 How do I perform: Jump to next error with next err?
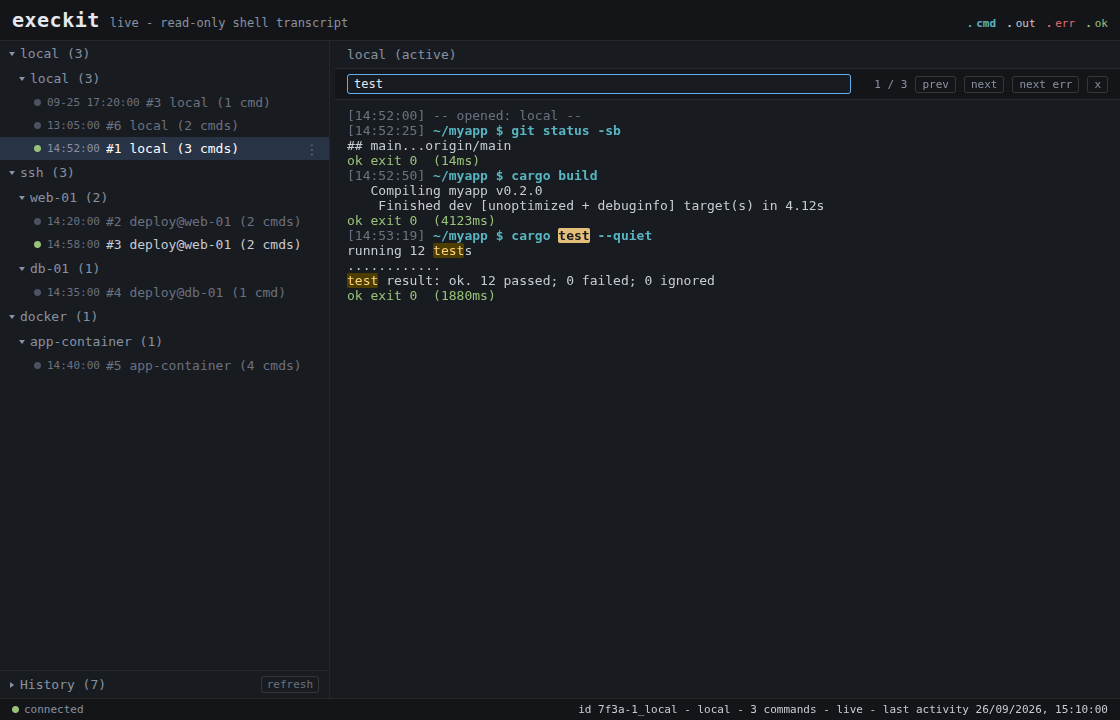tap(1045, 84)
